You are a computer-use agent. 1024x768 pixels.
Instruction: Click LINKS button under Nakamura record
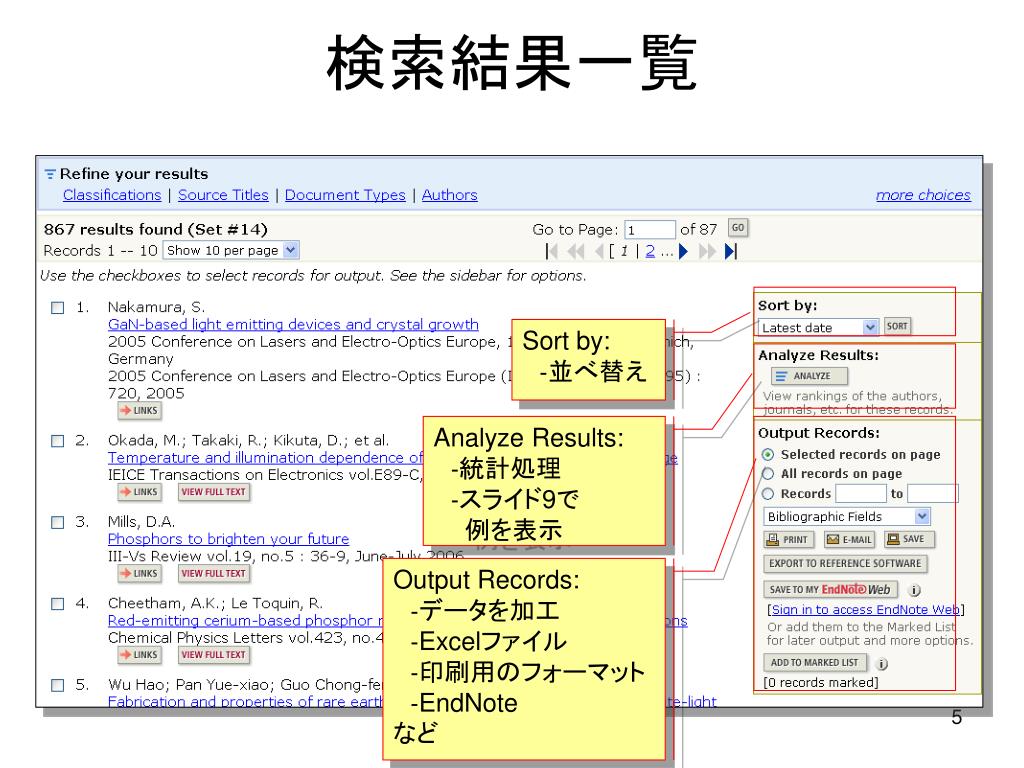point(140,411)
